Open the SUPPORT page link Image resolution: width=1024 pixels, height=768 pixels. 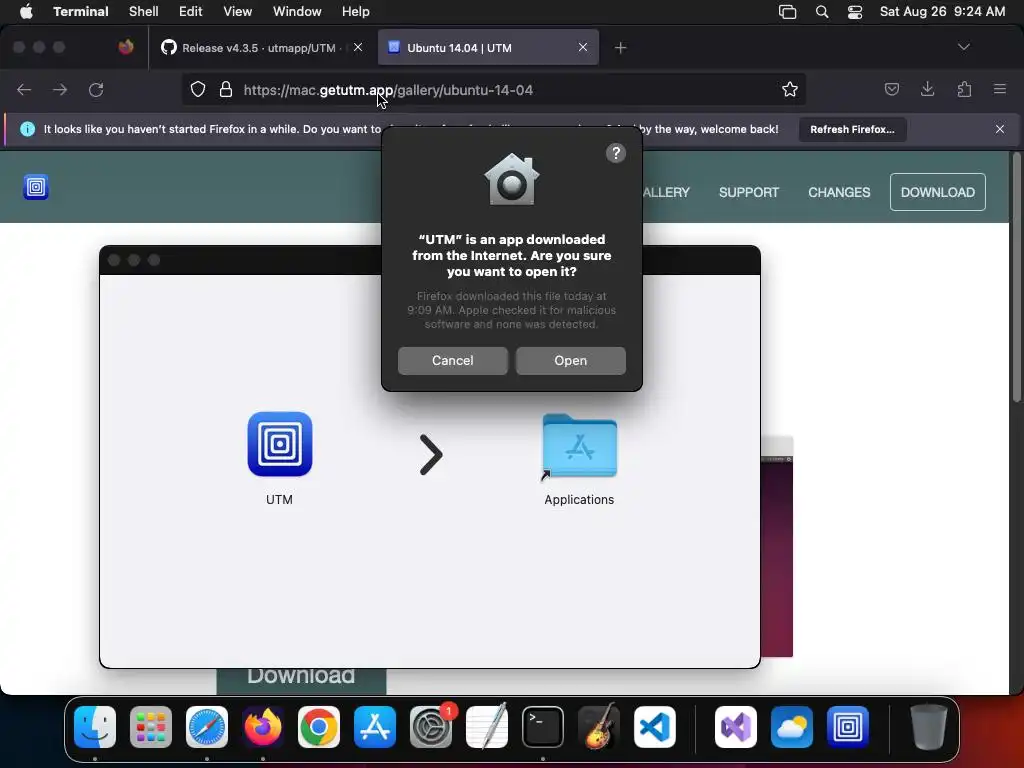click(x=748, y=193)
